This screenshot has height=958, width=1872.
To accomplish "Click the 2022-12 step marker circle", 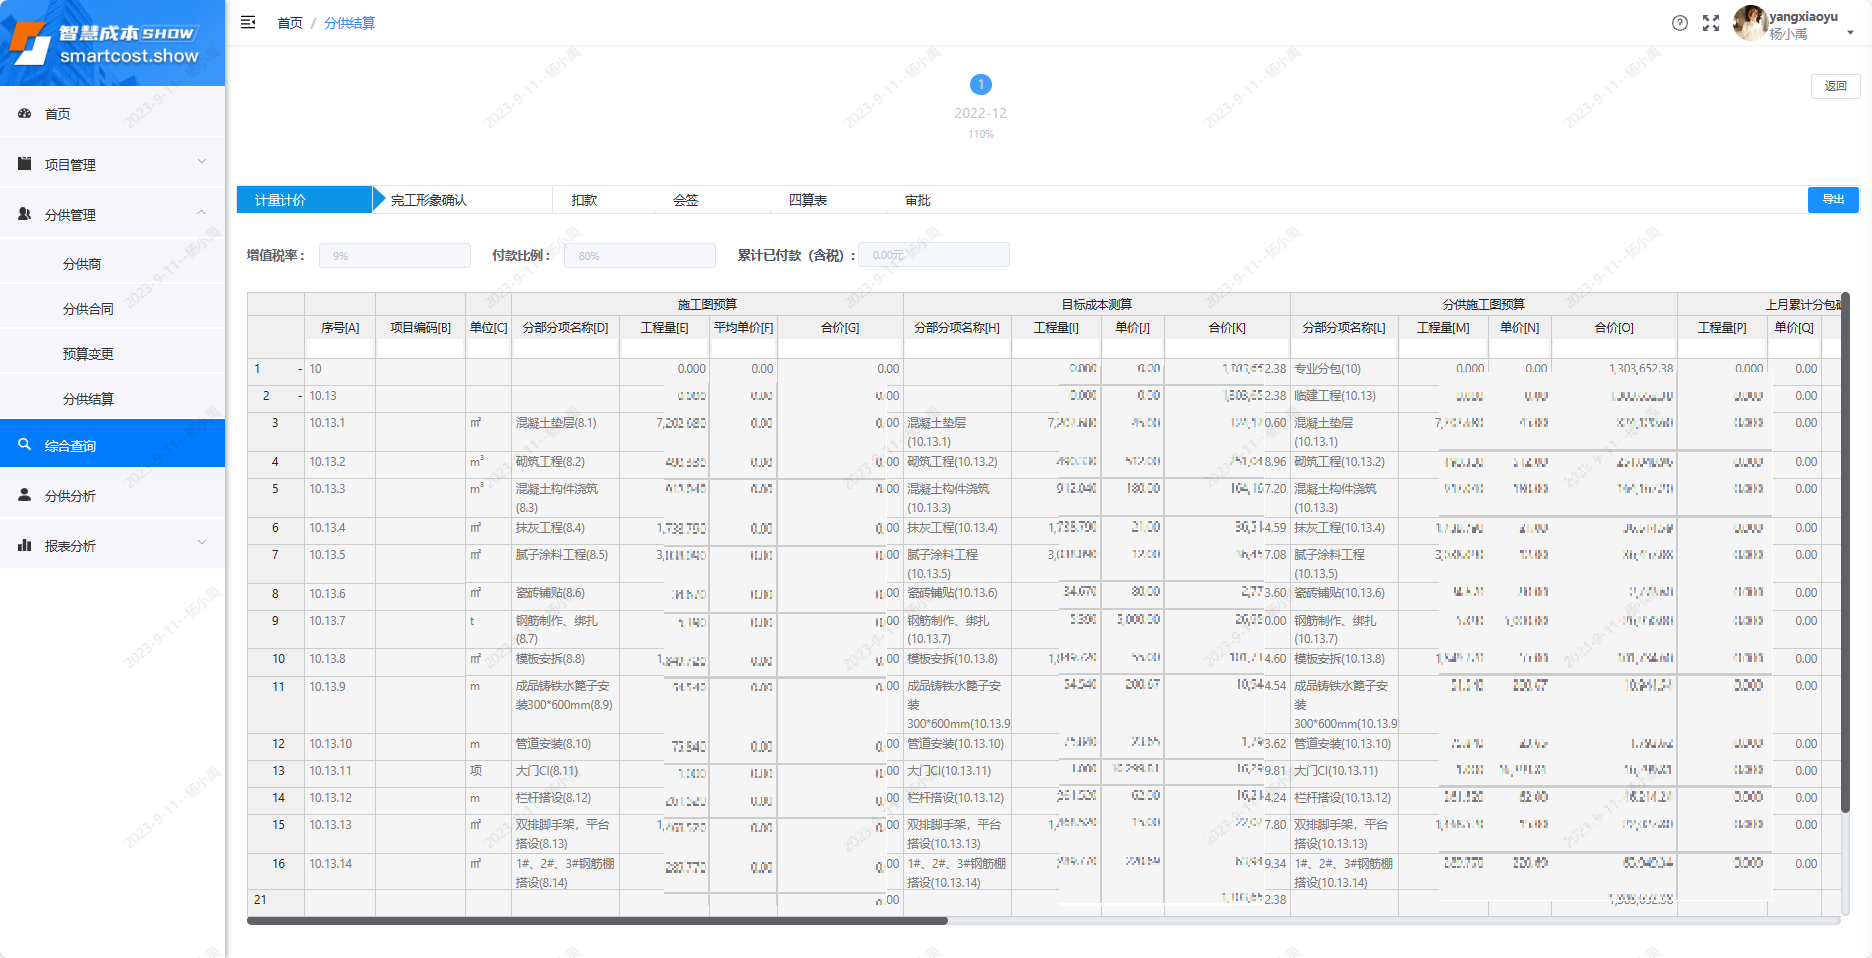I will tap(980, 85).
